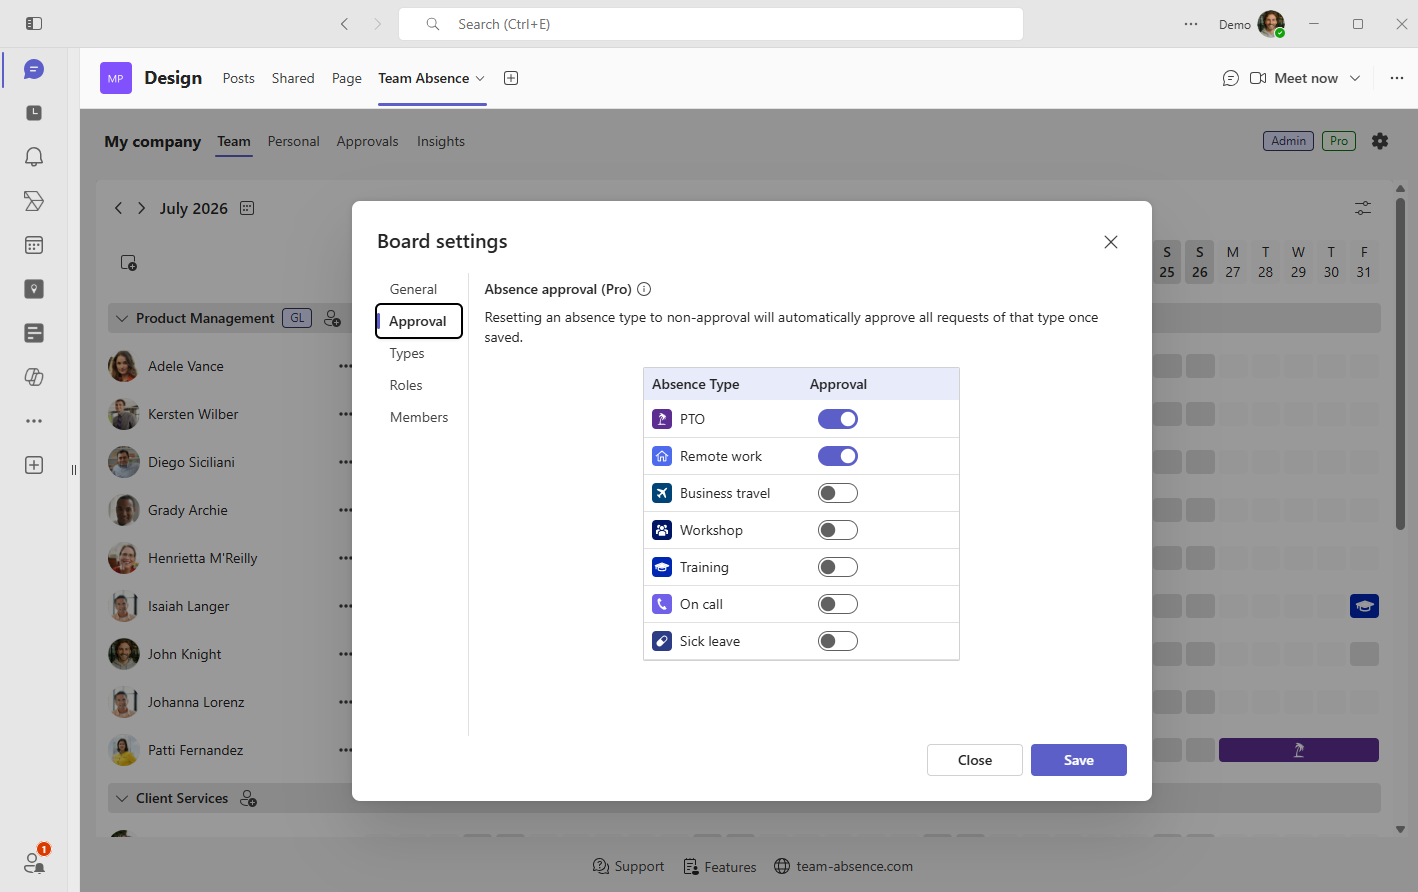Enable approval toggle for Workshop
1418x892 pixels.
[838, 530]
